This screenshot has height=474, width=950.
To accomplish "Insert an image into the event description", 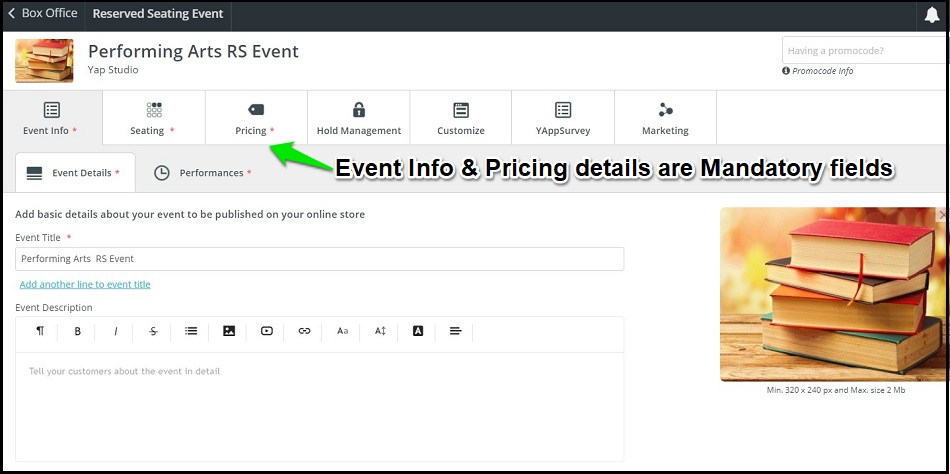I will pyautogui.click(x=229, y=331).
